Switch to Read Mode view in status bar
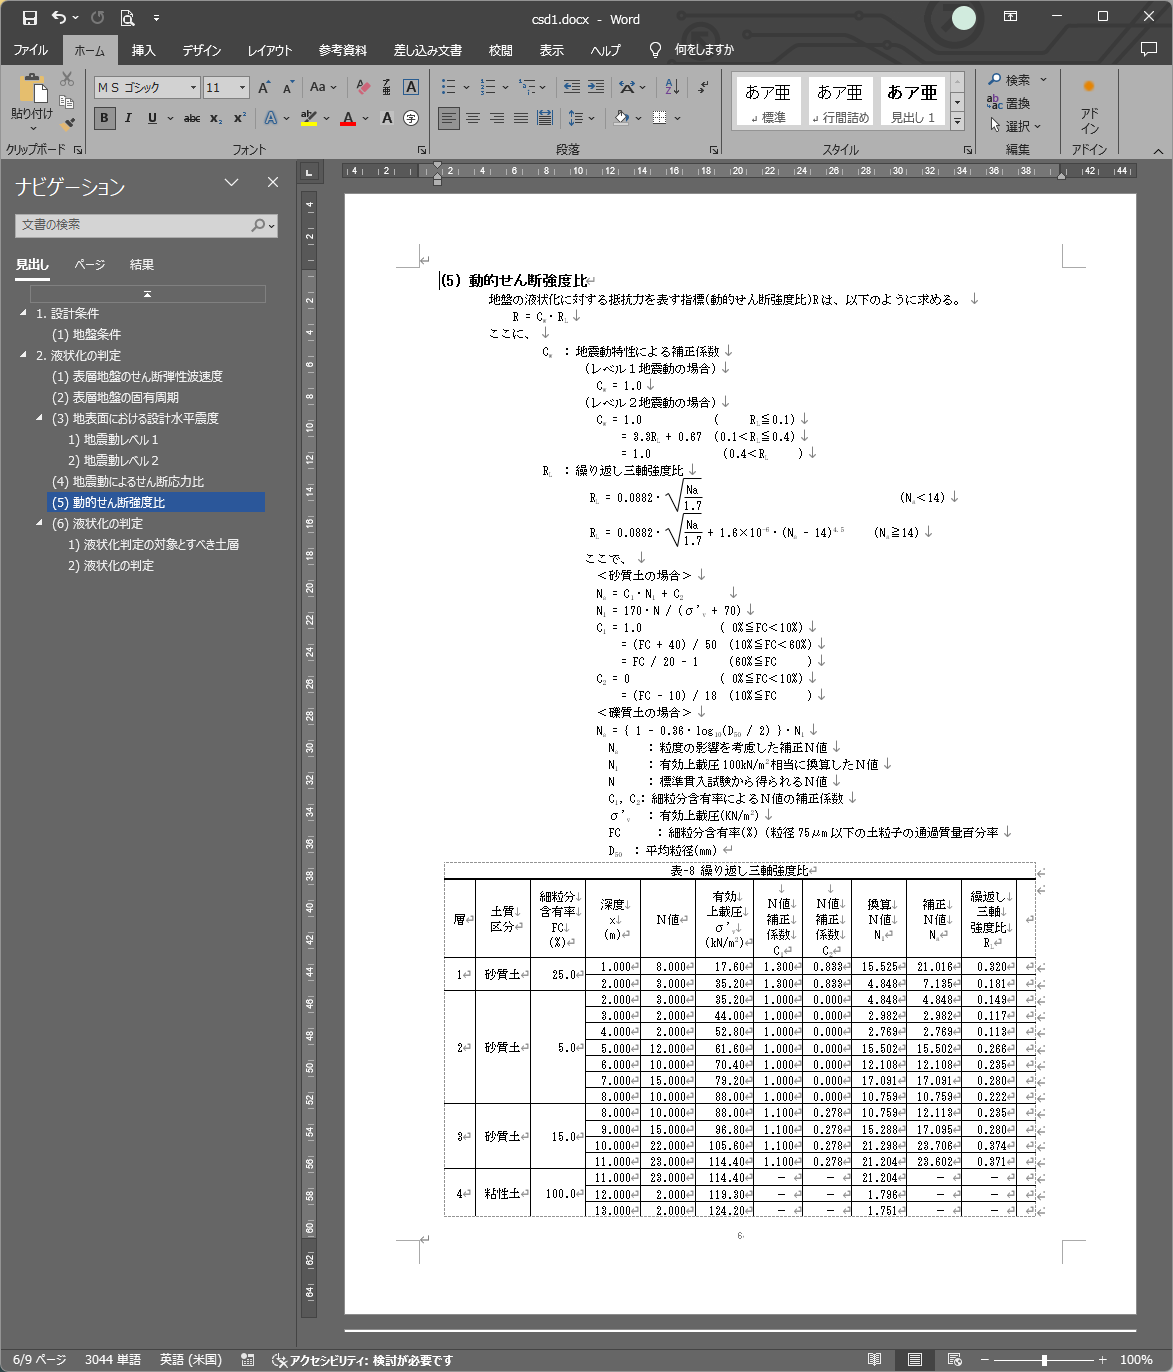 tap(875, 1359)
